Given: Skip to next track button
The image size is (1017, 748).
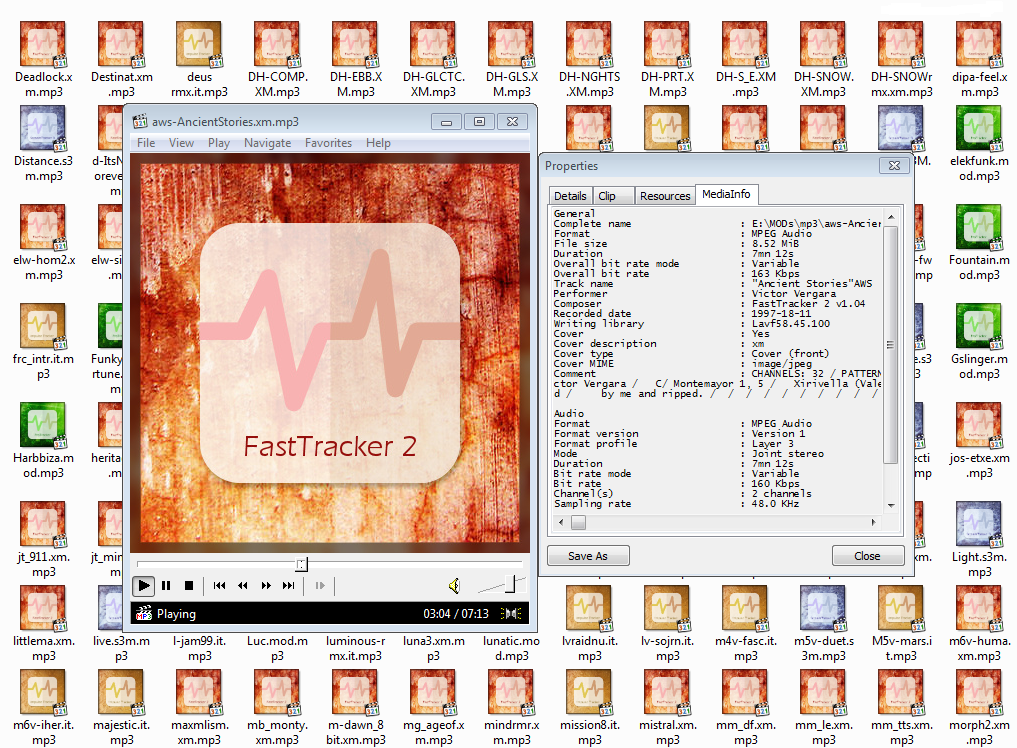Looking at the screenshot, I should 289,586.
